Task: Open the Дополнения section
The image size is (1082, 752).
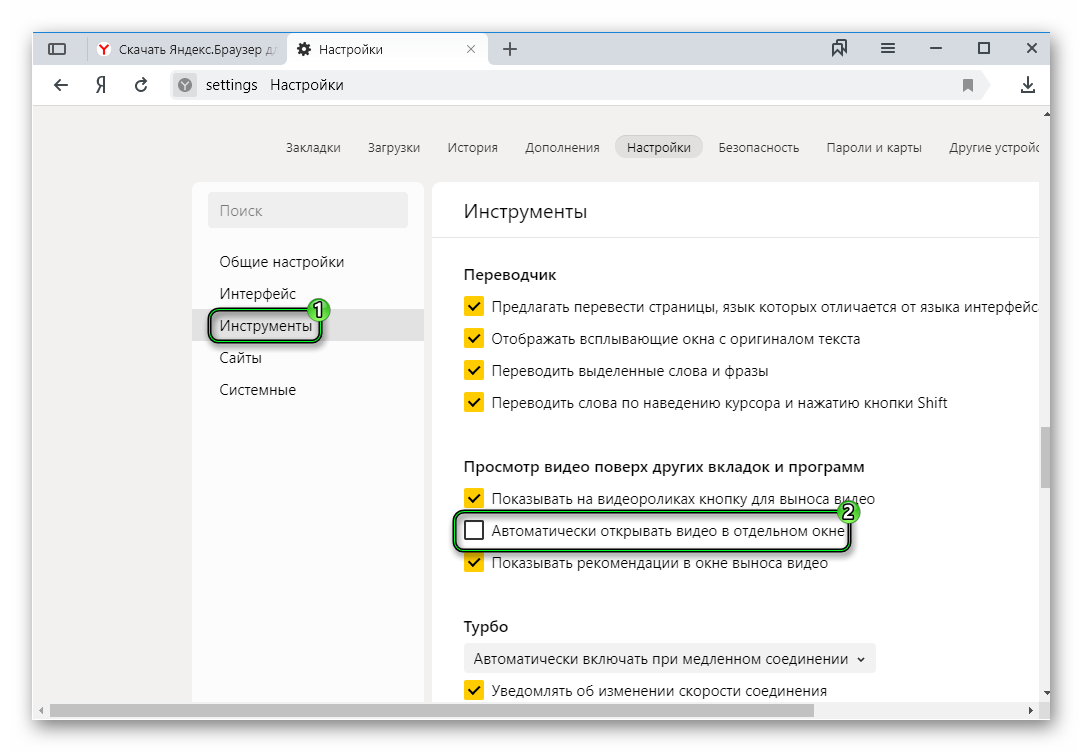Action: (x=562, y=146)
